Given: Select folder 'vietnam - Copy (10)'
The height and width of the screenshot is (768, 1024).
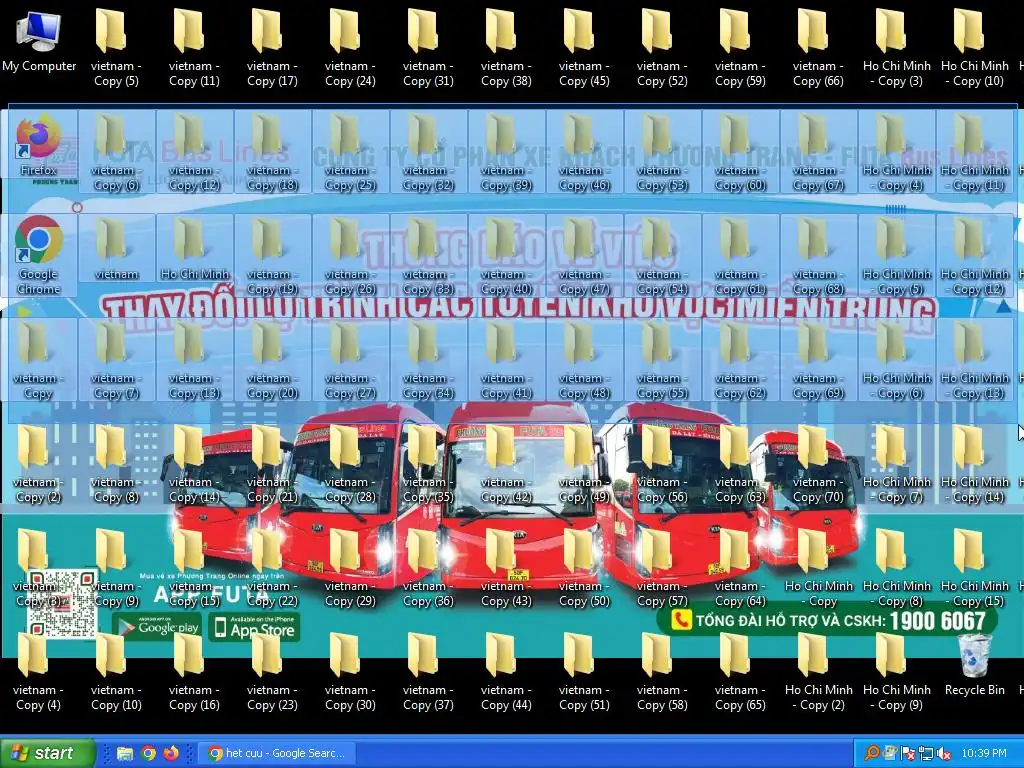Looking at the screenshot, I should (x=116, y=671).
